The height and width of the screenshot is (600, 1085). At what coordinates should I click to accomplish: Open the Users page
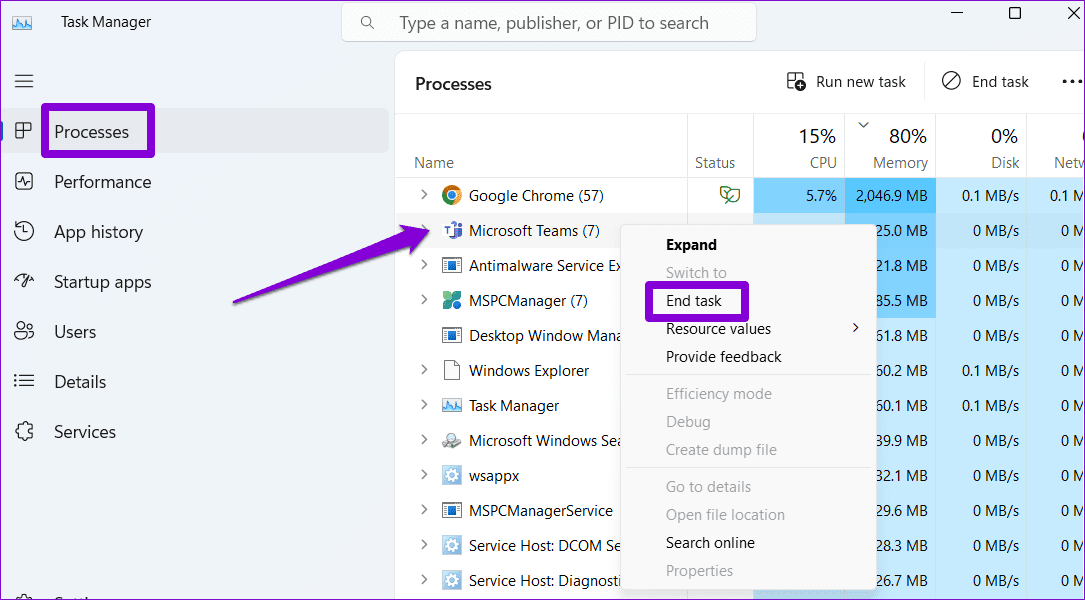tap(75, 332)
